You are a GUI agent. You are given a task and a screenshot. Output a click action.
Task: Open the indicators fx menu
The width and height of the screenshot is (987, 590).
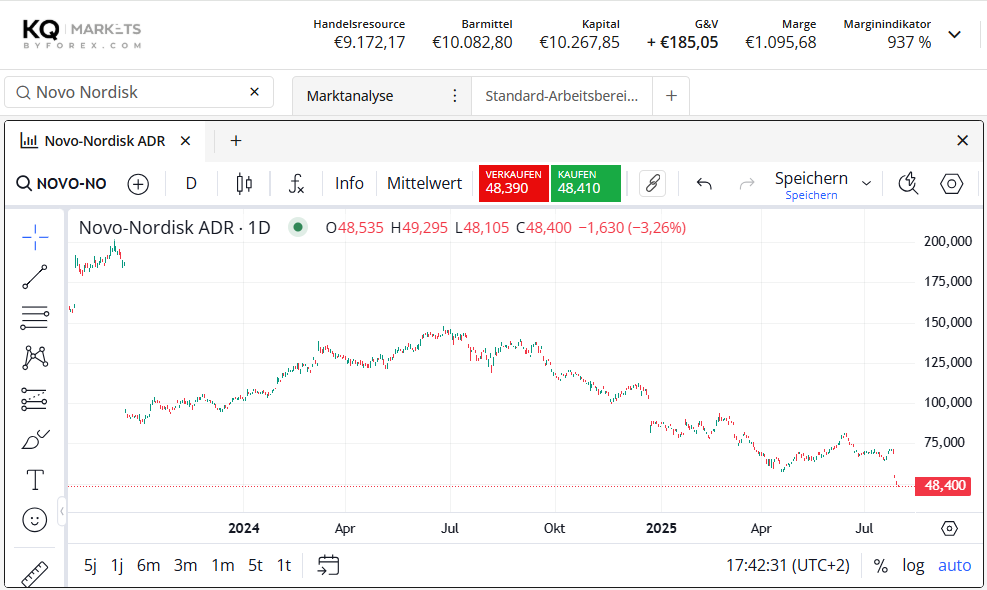click(x=296, y=184)
